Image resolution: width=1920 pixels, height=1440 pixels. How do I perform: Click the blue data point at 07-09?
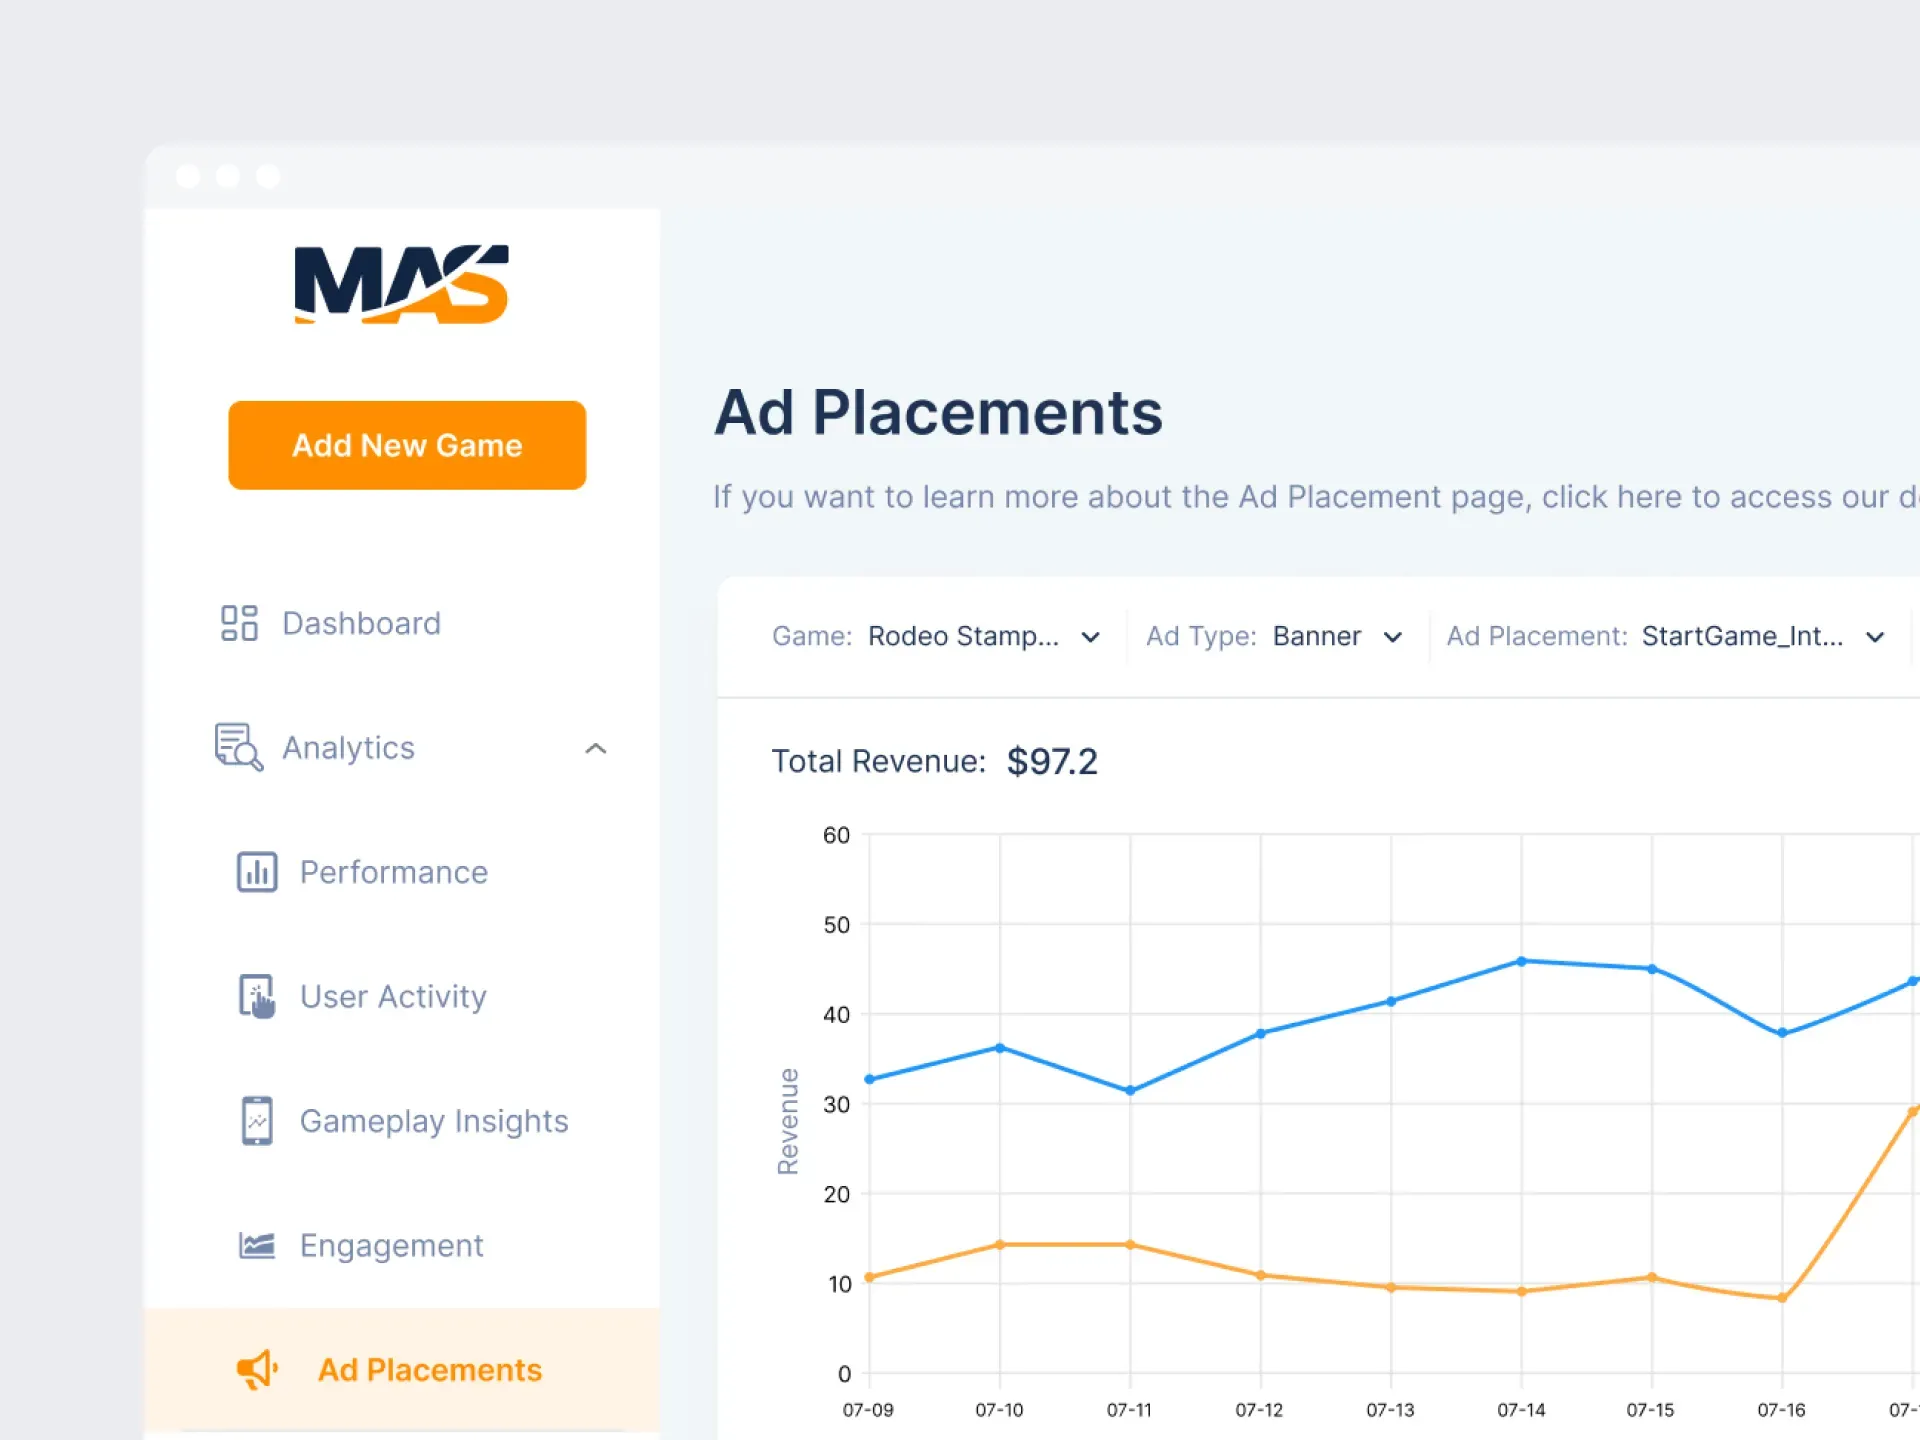(x=869, y=1079)
